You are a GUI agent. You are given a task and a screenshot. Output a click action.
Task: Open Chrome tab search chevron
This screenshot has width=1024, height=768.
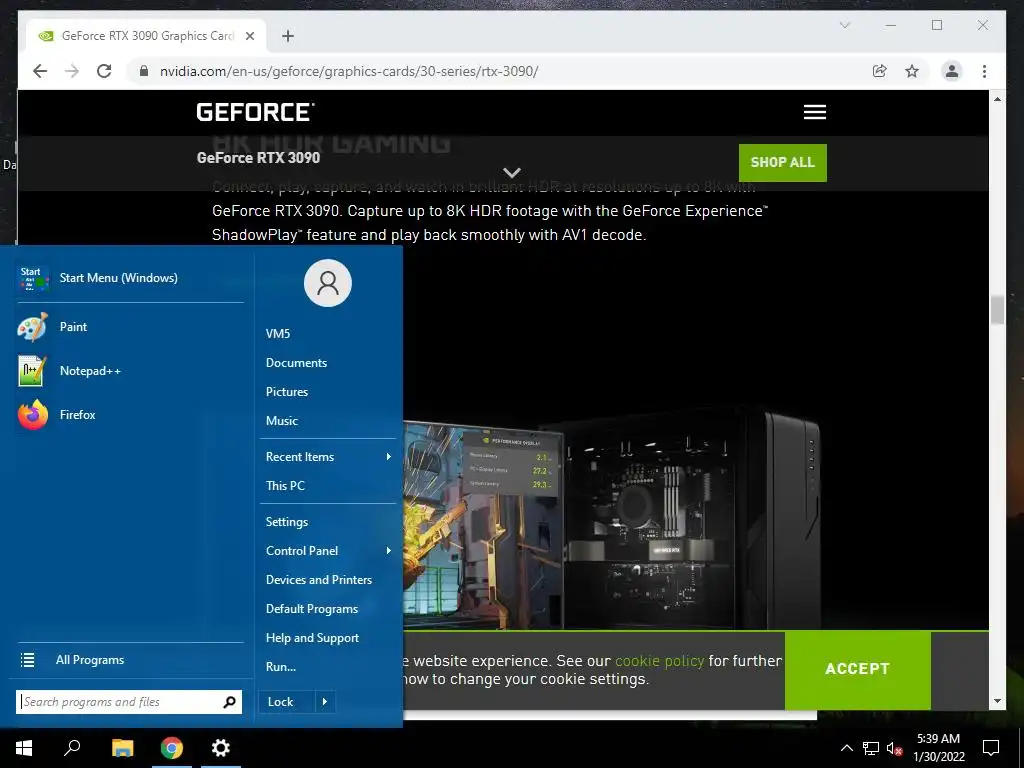[x=844, y=25]
